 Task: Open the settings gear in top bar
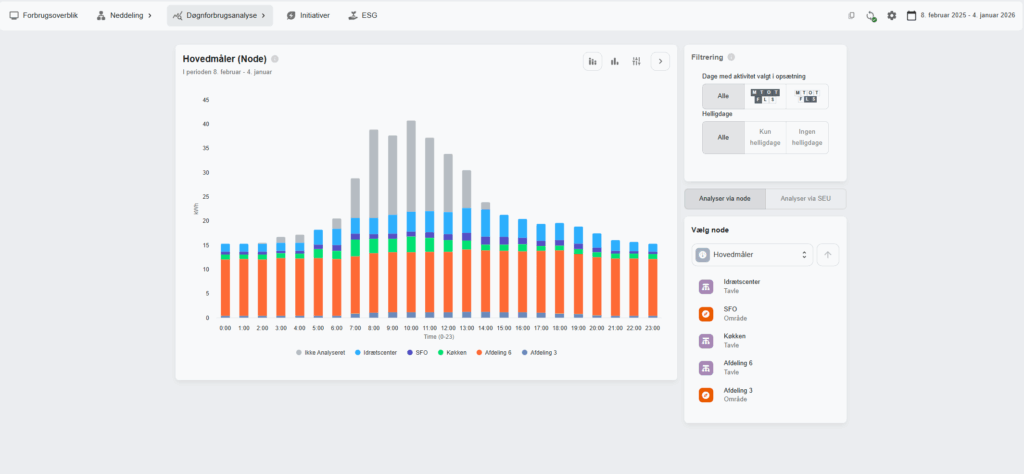point(891,16)
